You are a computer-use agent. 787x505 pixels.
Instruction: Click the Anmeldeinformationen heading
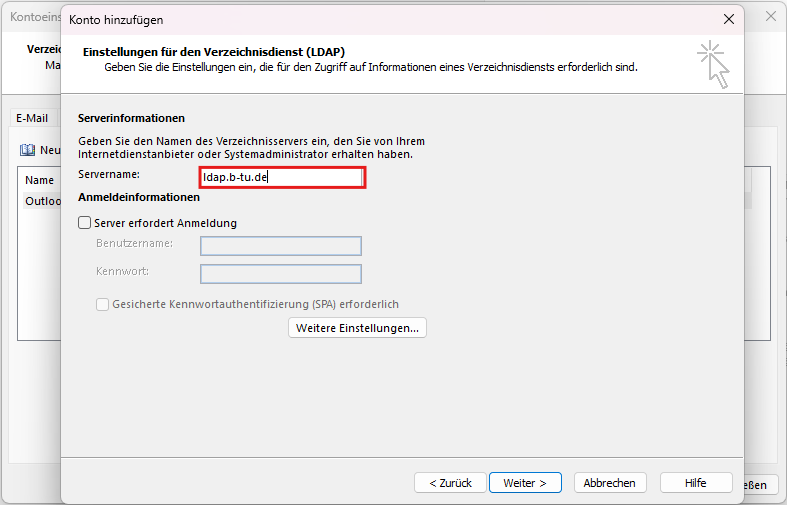(x=139, y=197)
